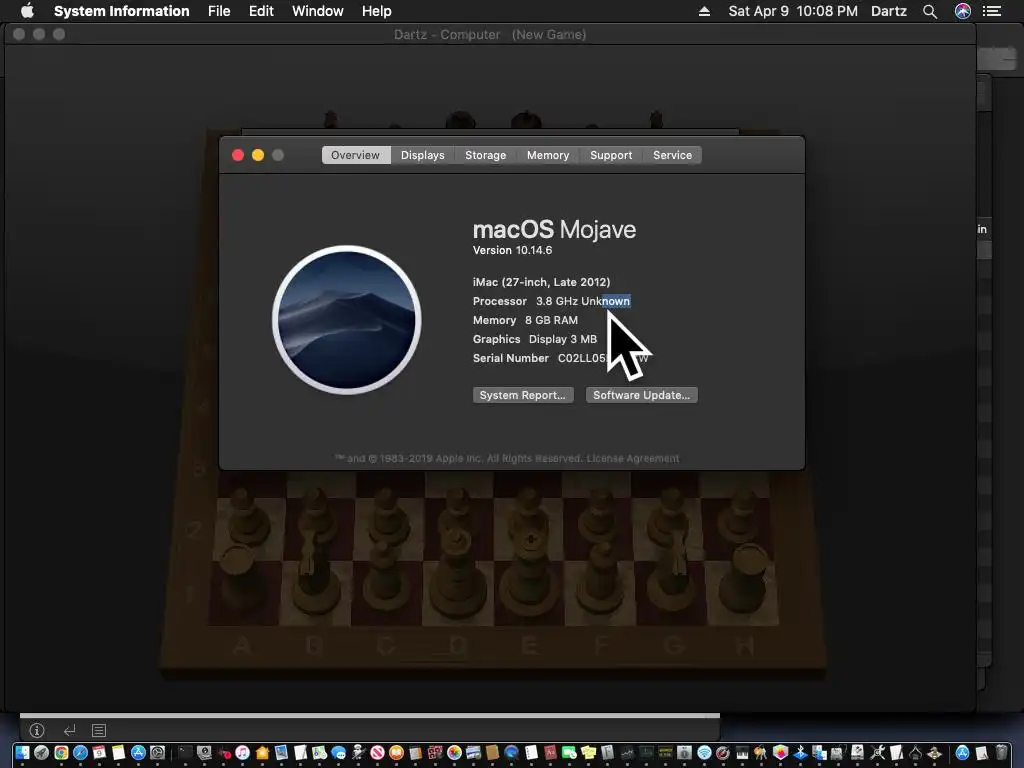This screenshot has height=768, width=1024.
Task: Open Launchpad rocket icon in Dock
Action: (x=41, y=752)
